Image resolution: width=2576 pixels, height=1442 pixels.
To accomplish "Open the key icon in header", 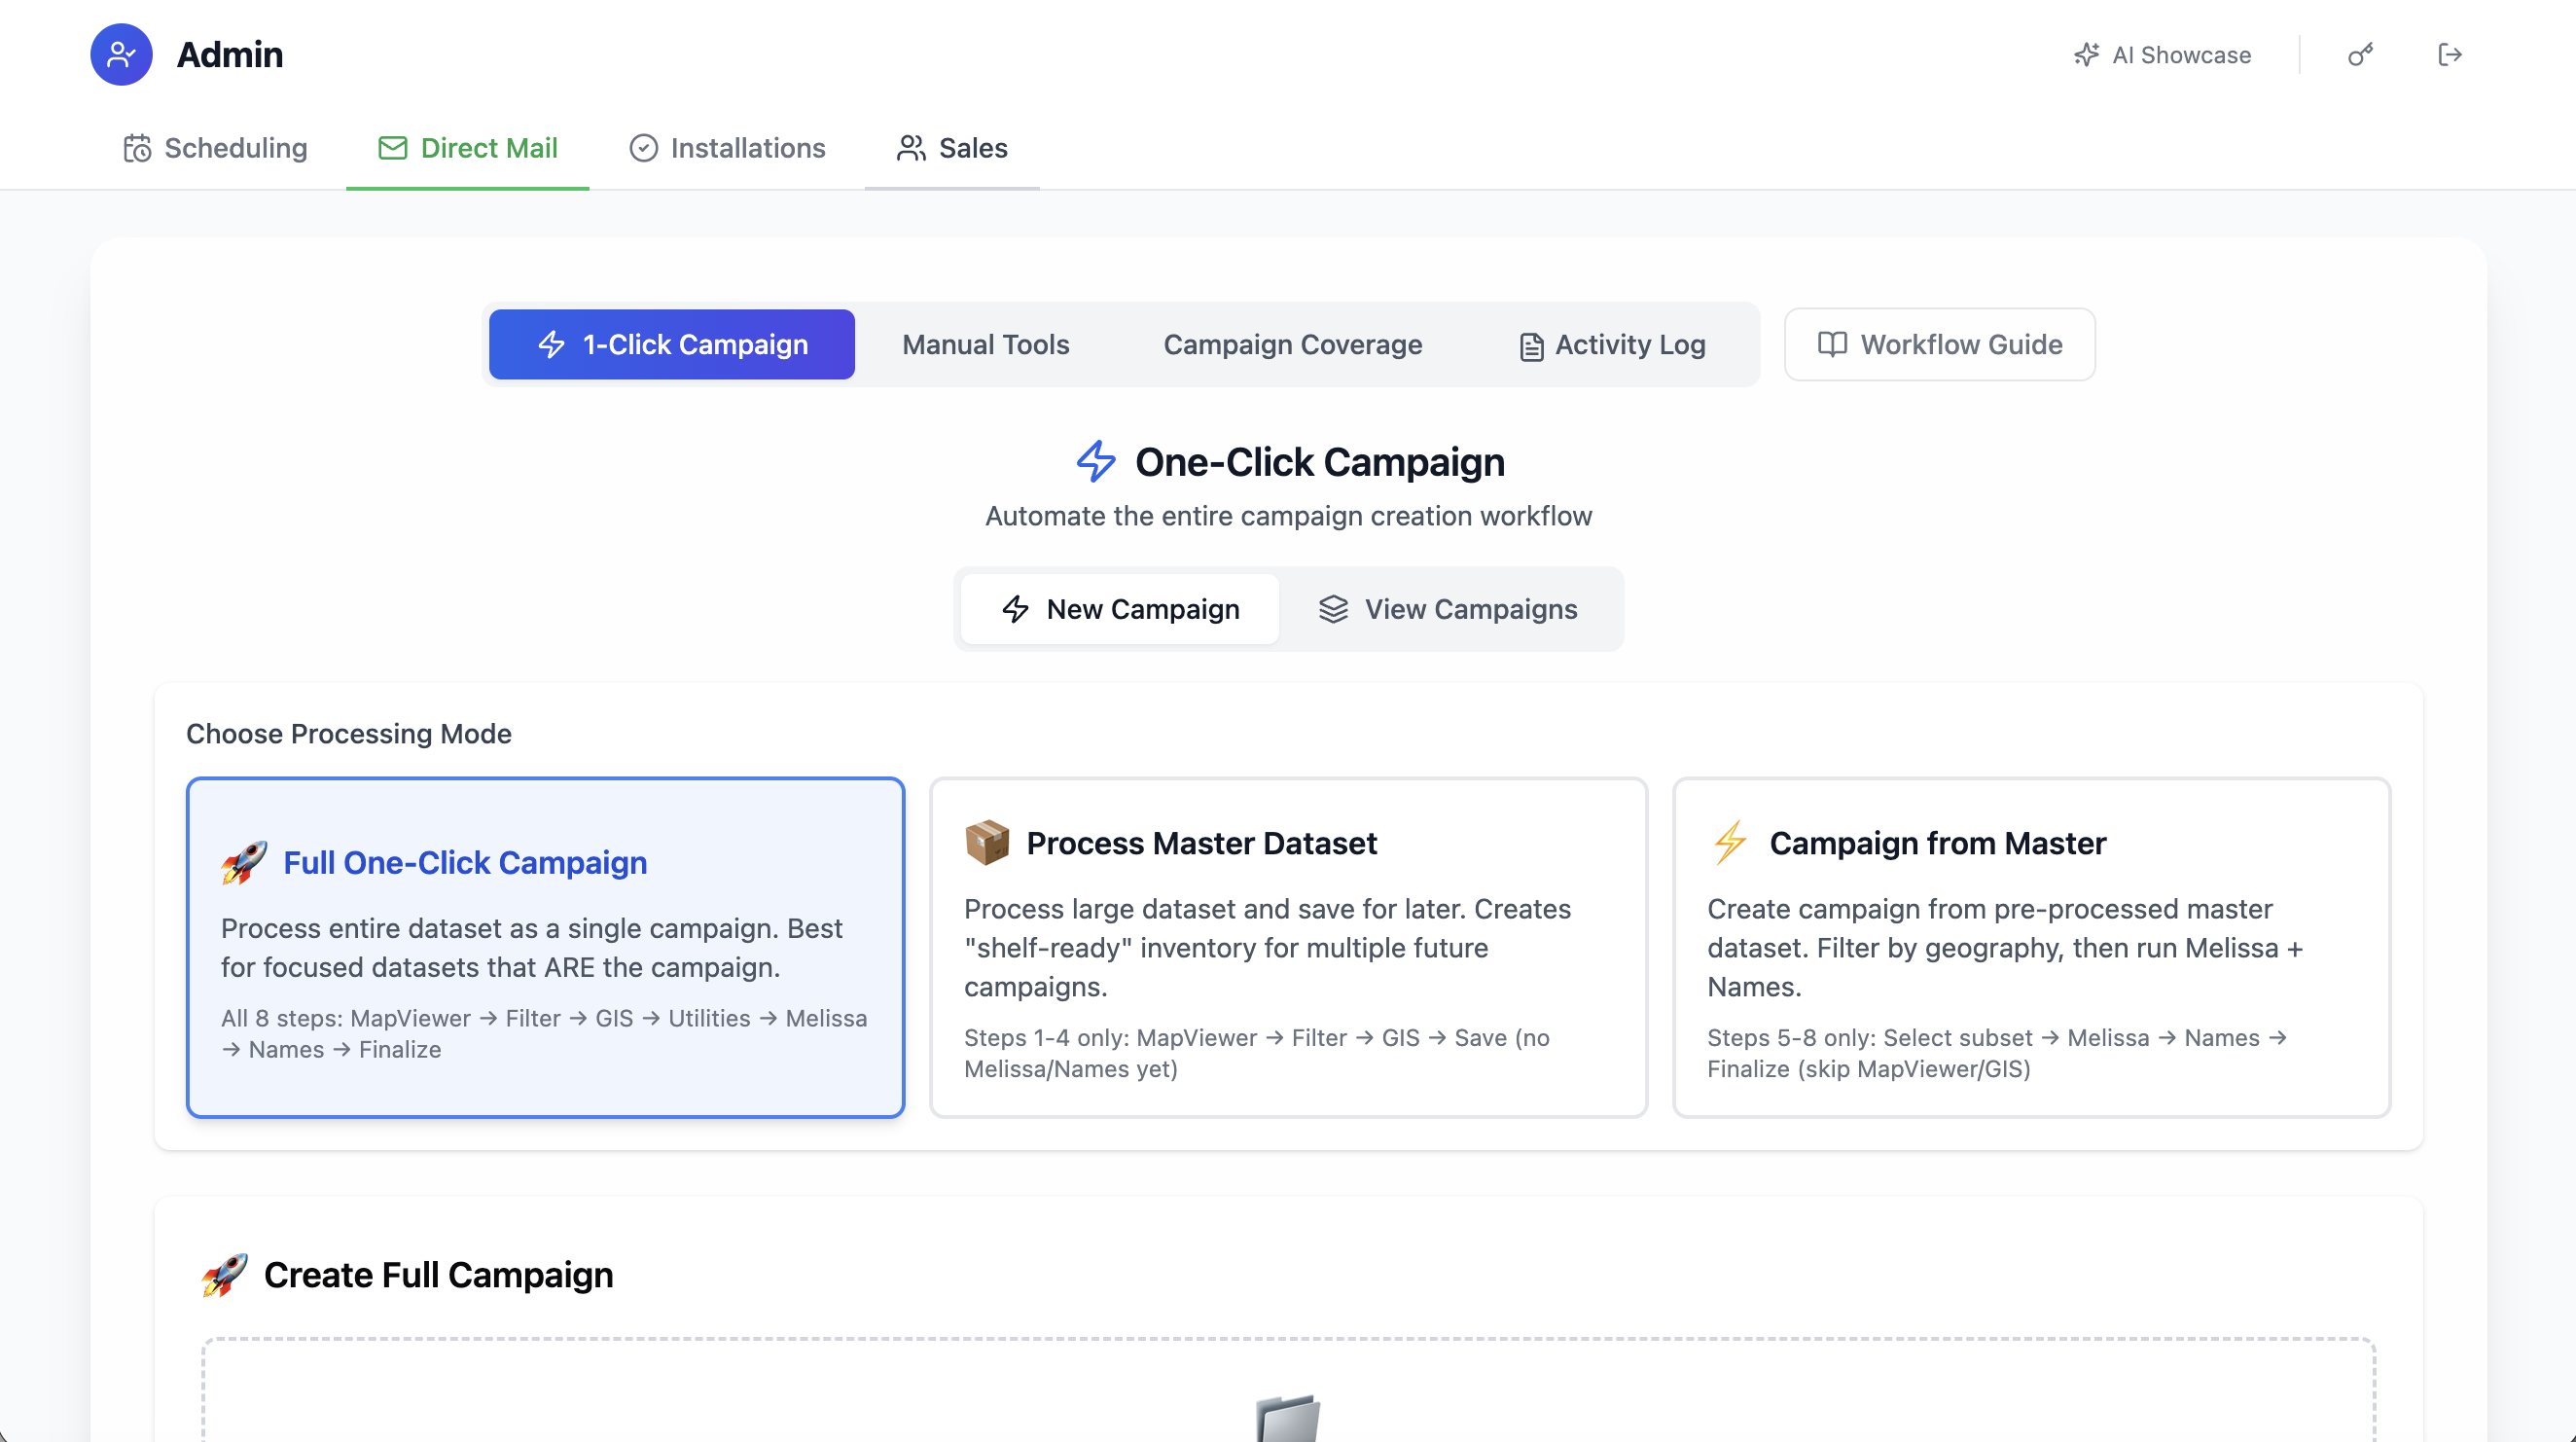I will (x=2360, y=55).
